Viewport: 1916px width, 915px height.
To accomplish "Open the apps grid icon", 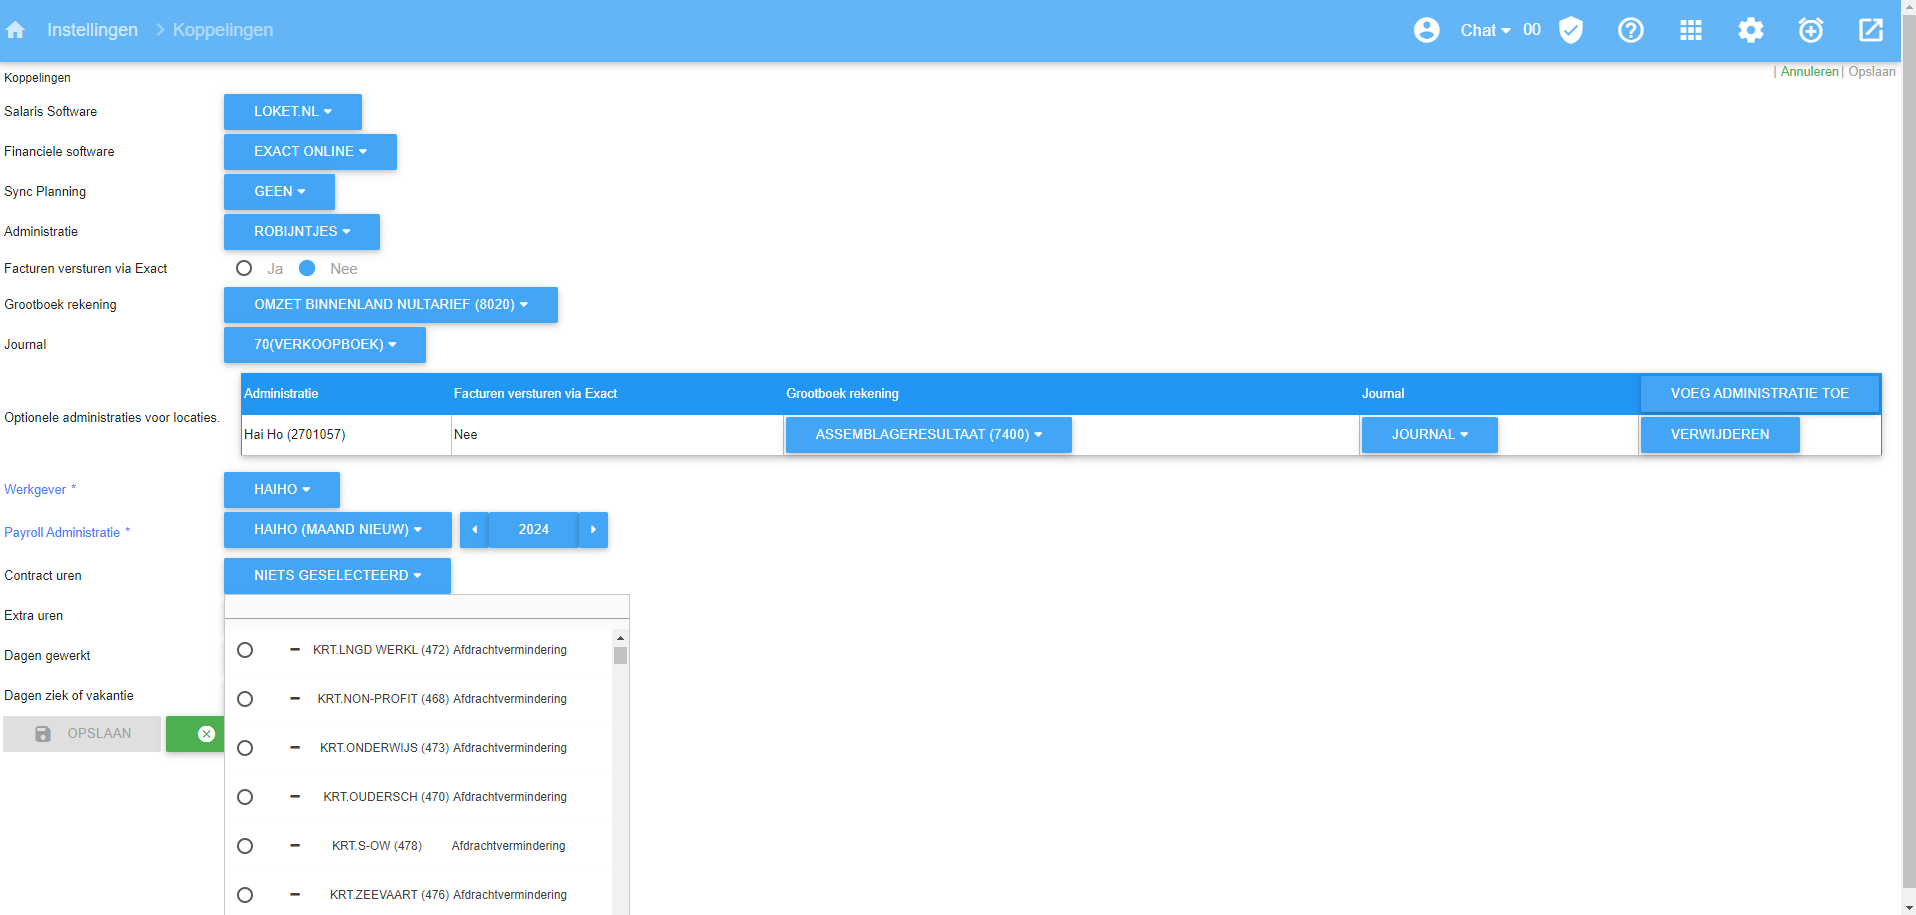I will point(1690,30).
